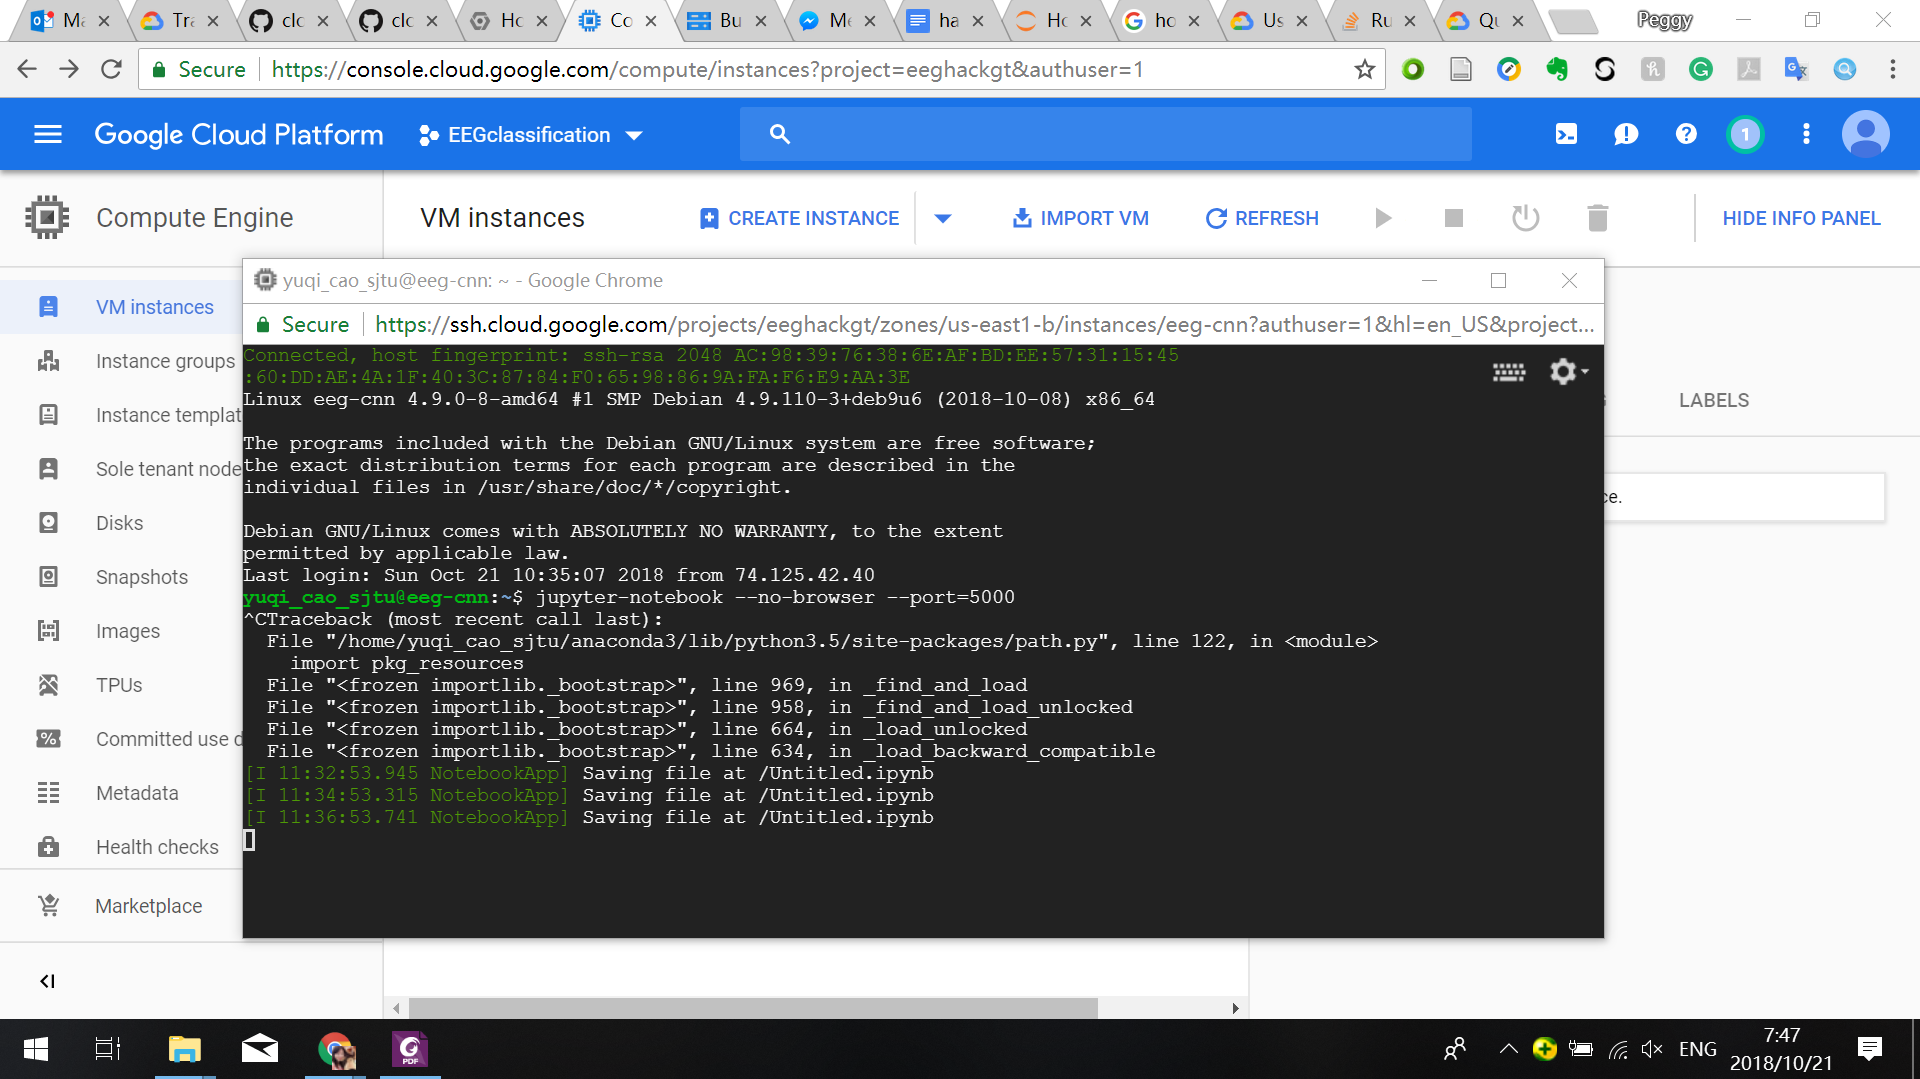
Task: Open File Explorer from taskbar
Action: coord(185,1049)
